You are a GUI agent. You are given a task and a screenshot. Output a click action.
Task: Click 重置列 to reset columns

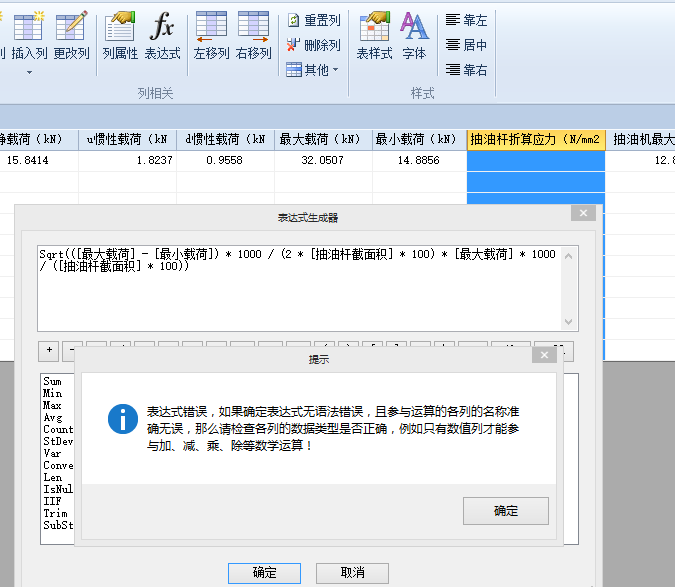[x=313, y=20]
